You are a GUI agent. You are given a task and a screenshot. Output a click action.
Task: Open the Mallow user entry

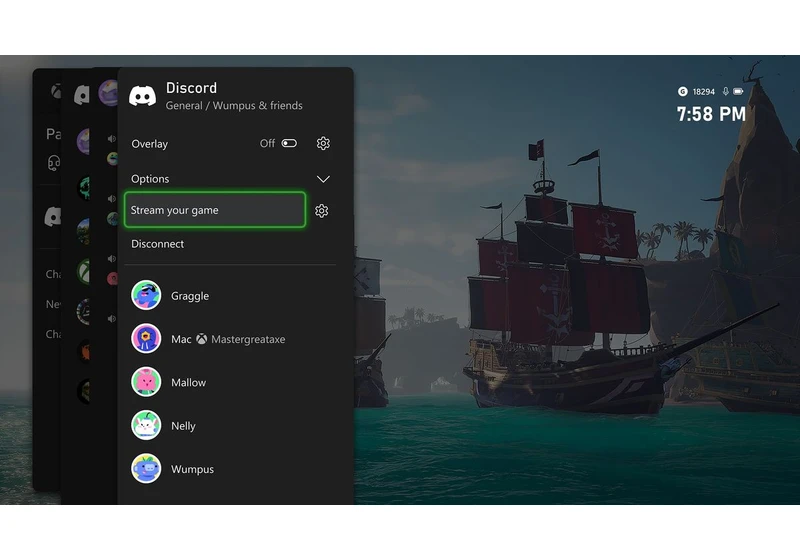click(x=188, y=383)
